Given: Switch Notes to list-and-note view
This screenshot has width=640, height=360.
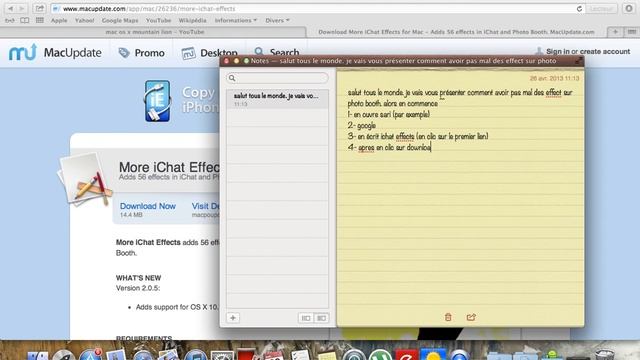Looking at the screenshot, I should pyautogui.click(x=321, y=318).
